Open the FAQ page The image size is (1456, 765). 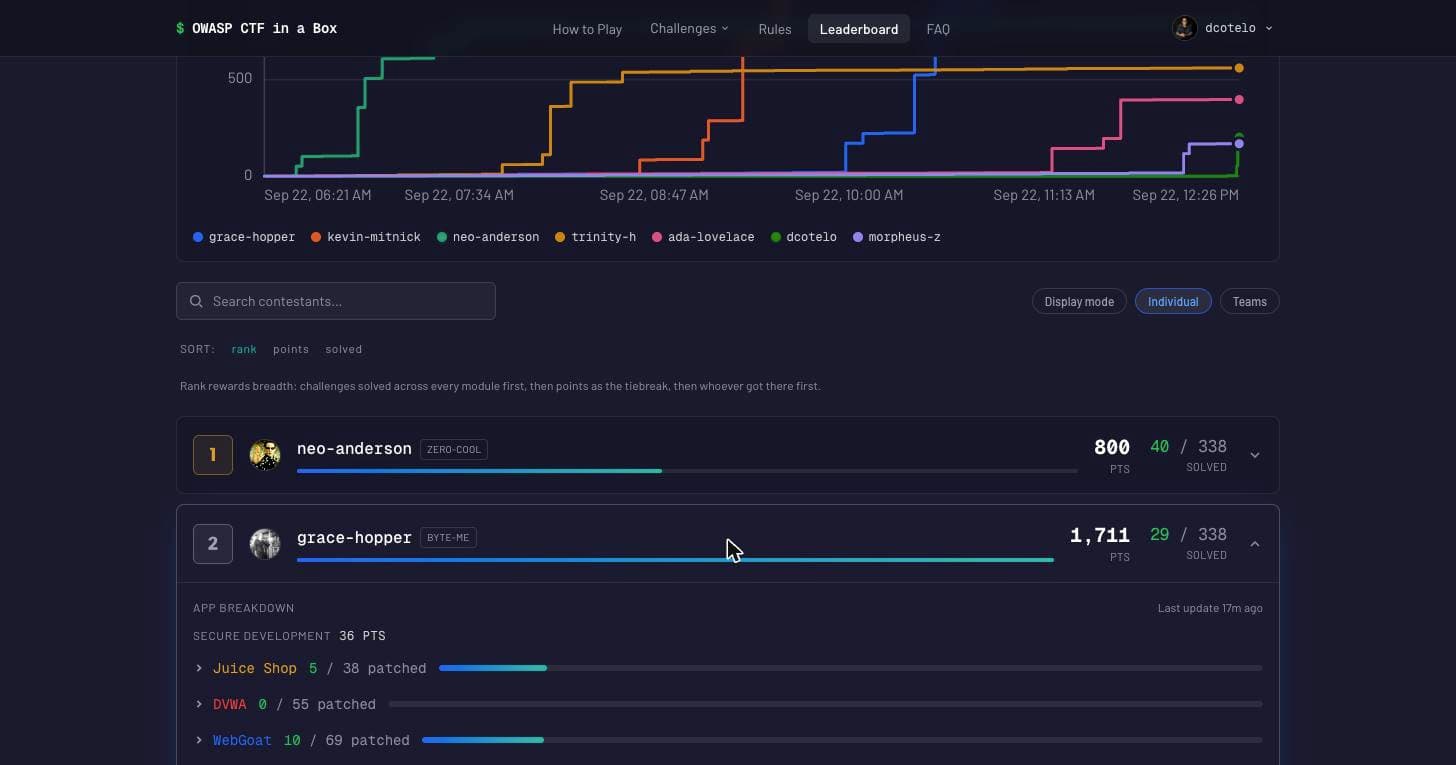(938, 29)
